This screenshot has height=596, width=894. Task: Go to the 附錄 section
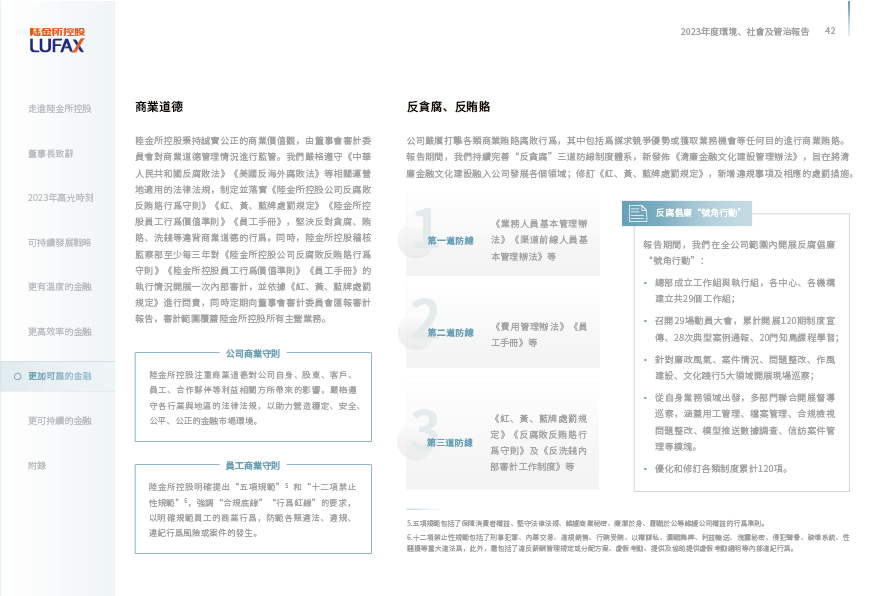(x=37, y=465)
